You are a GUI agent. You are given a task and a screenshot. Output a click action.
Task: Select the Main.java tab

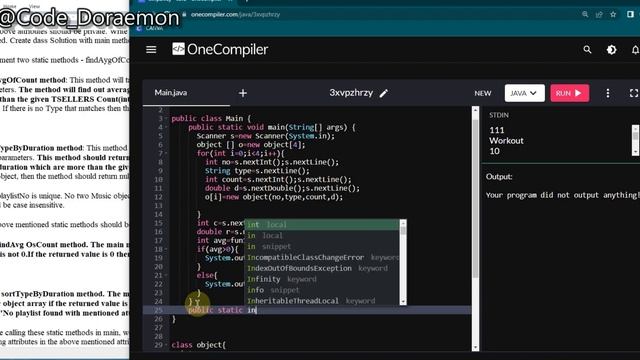pyautogui.click(x=171, y=93)
